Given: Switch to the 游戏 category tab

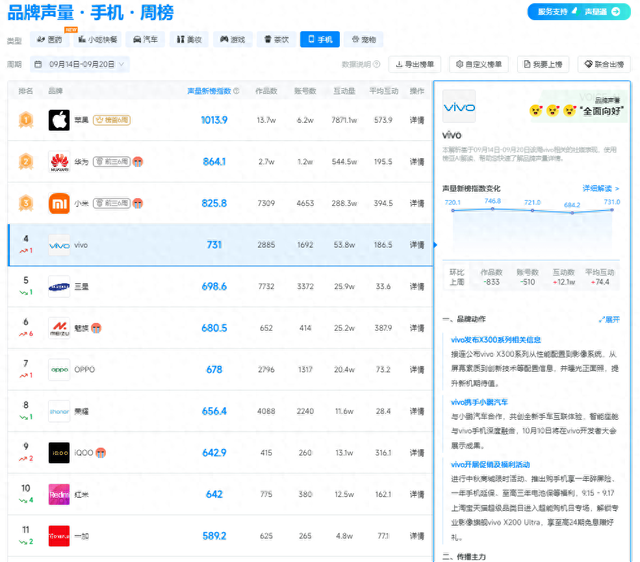Looking at the screenshot, I should [x=233, y=40].
